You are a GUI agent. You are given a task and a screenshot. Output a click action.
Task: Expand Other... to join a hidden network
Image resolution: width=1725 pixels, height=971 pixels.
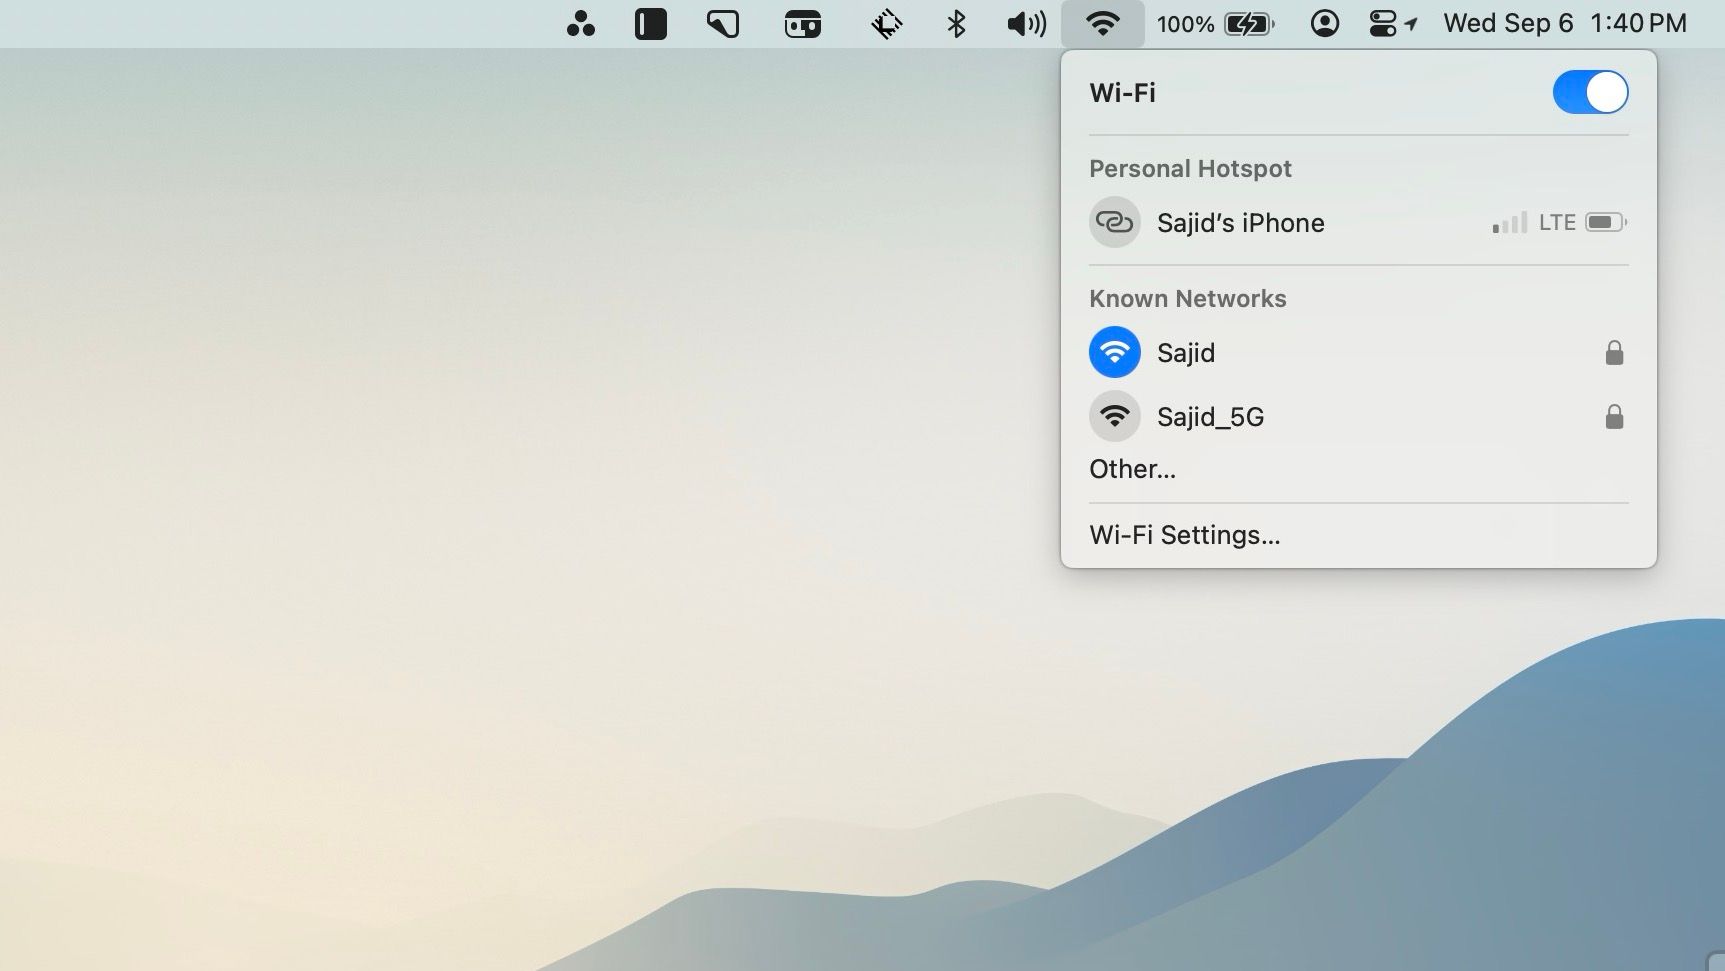pyautogui.click(x=1132, y=469)
